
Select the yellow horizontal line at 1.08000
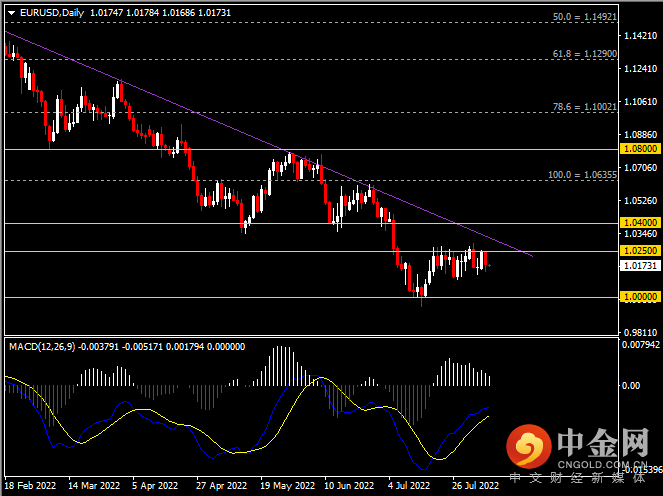click(x=311, y=149)
